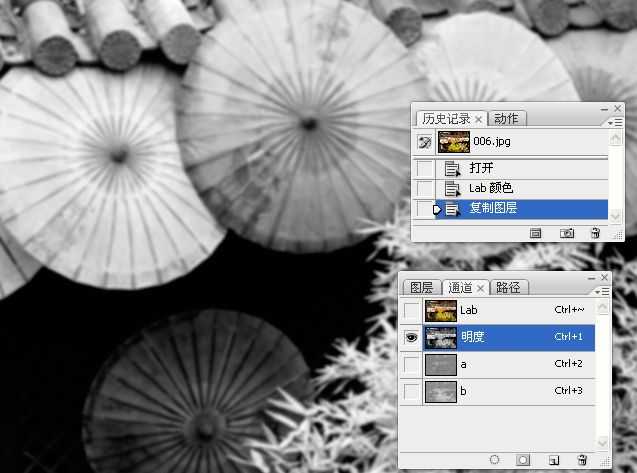The width and height of the screenshot is (637, 473).
Task: Switch to the 图层 tab
Action: tap(422, 288)
